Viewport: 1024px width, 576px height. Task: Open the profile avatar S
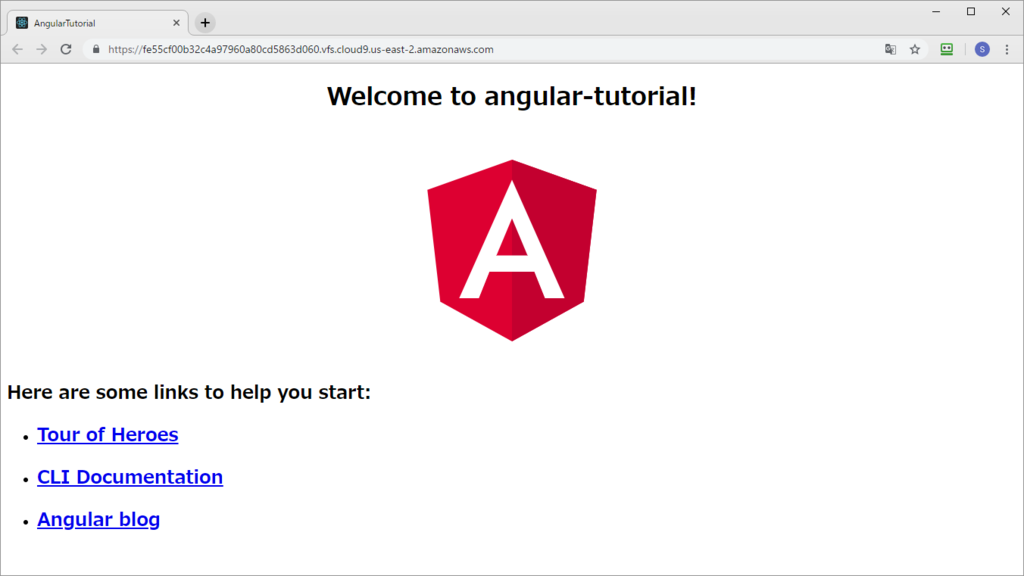coord(982,49)
